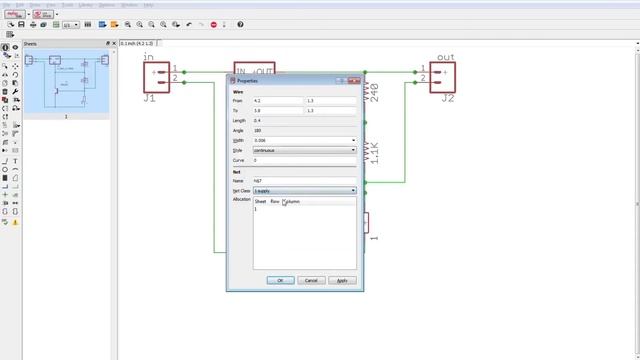The height and width of the screenshot is (360, 640).
Task: Click the Properties dialog help button
Action: (341, 80)
